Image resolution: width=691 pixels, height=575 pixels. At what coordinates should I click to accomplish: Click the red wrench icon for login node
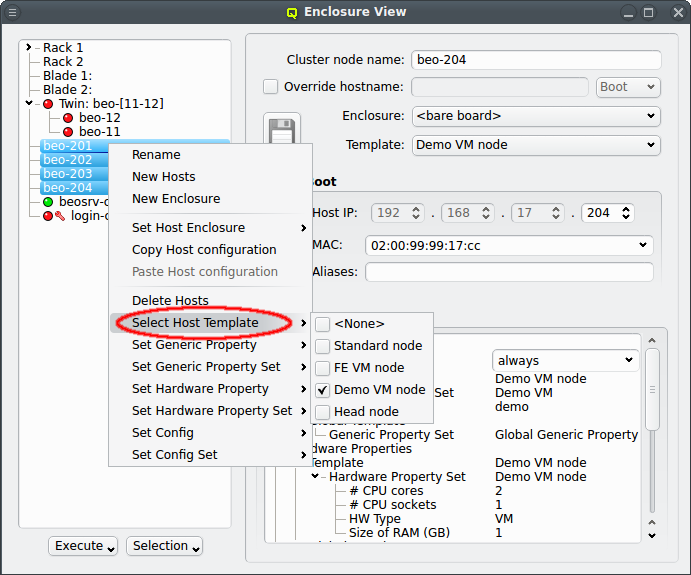(59, 216)
